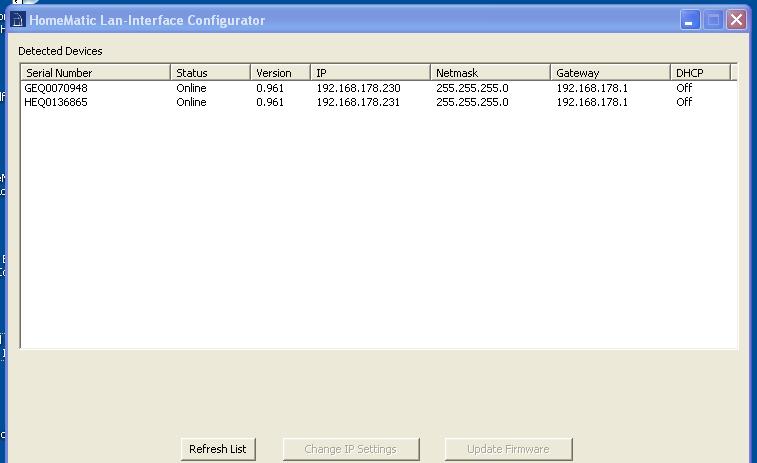This screenshot has height=463, width=757.
Task: Click gateway 192.168.178.1 in GEQ0070948 row
Action: pos(592,88)
